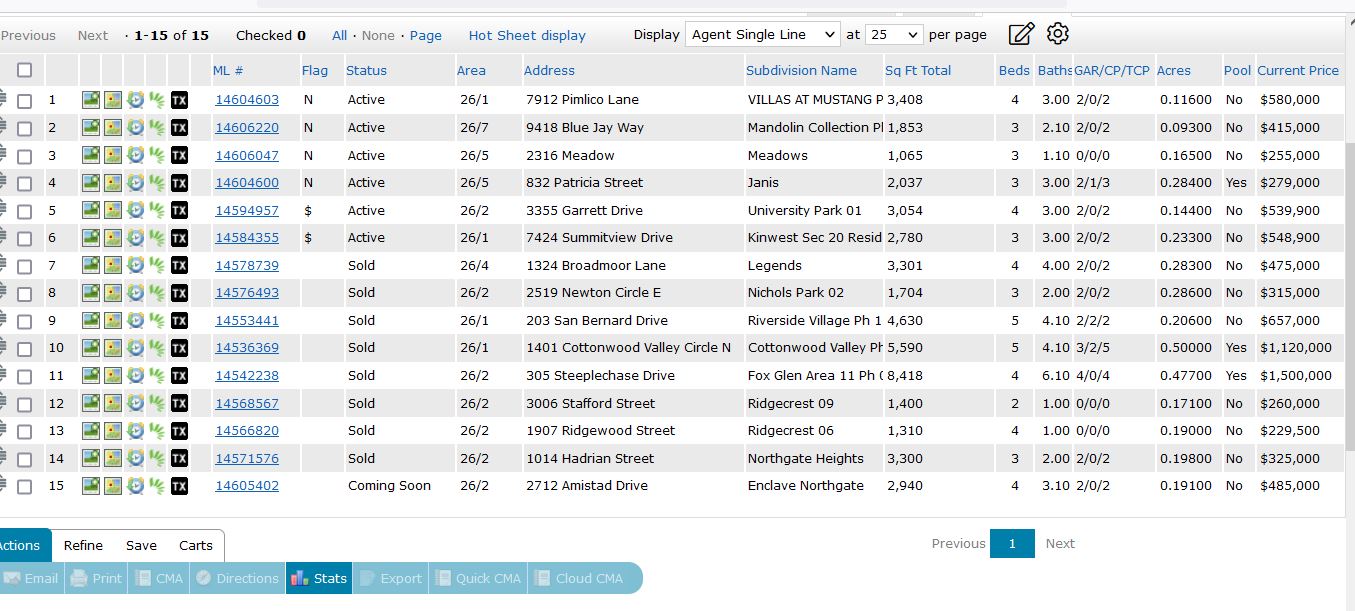Sort by Subdivision Name column header

tap(801, 70)
